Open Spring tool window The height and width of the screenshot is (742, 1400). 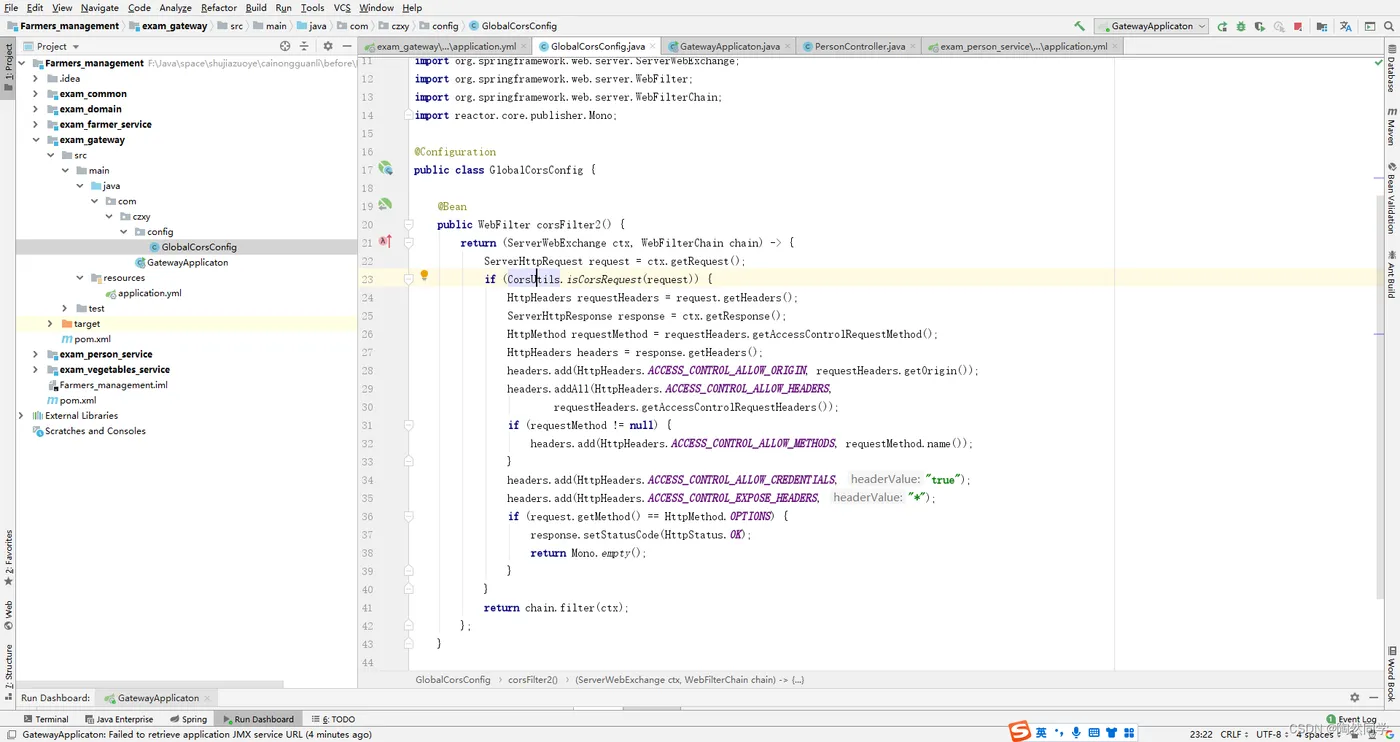tap(189, 719)
